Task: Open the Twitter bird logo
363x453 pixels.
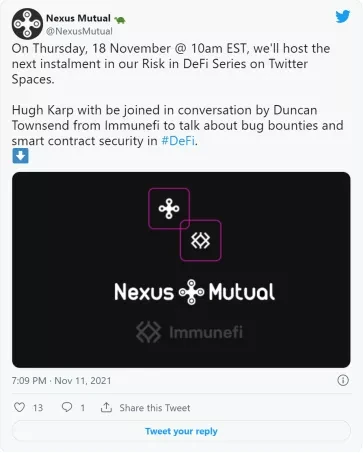Action: (343, 16)
